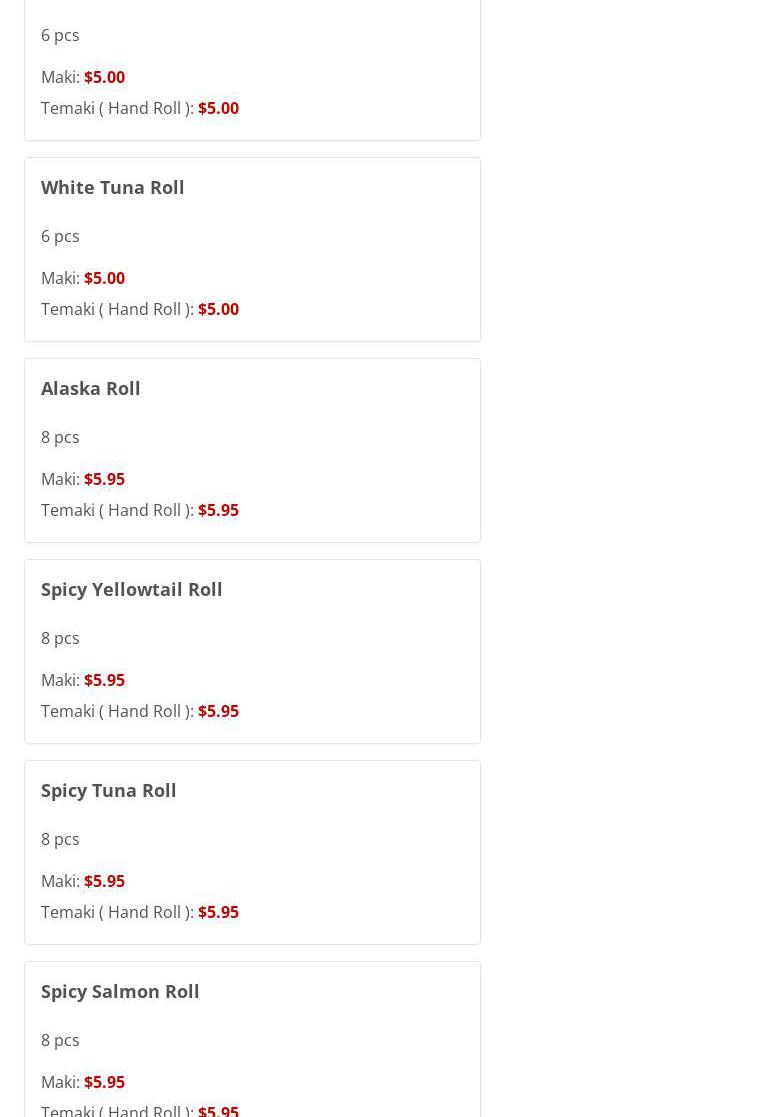
Task: Choose Alaska Roll Temaki hand roll price
Action: [218, 510]
